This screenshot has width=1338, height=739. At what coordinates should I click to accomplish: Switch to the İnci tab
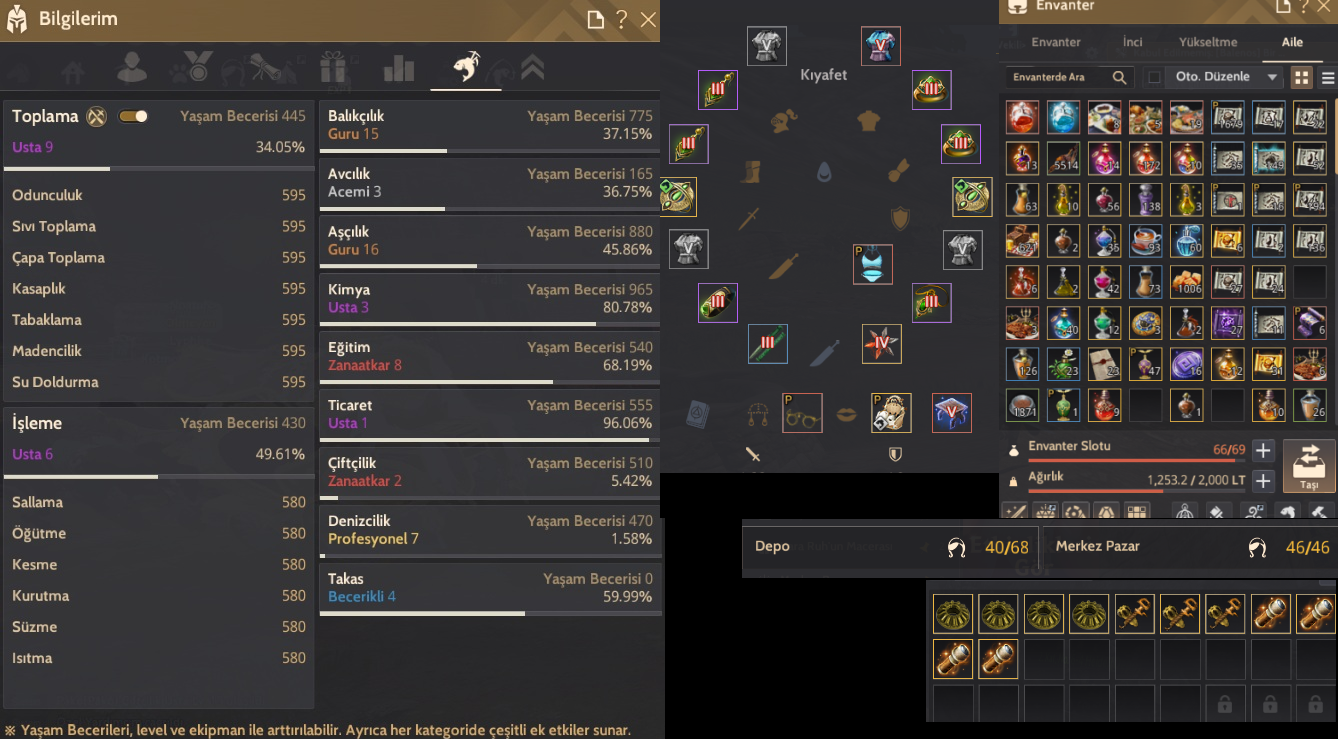coord(1132,42)
